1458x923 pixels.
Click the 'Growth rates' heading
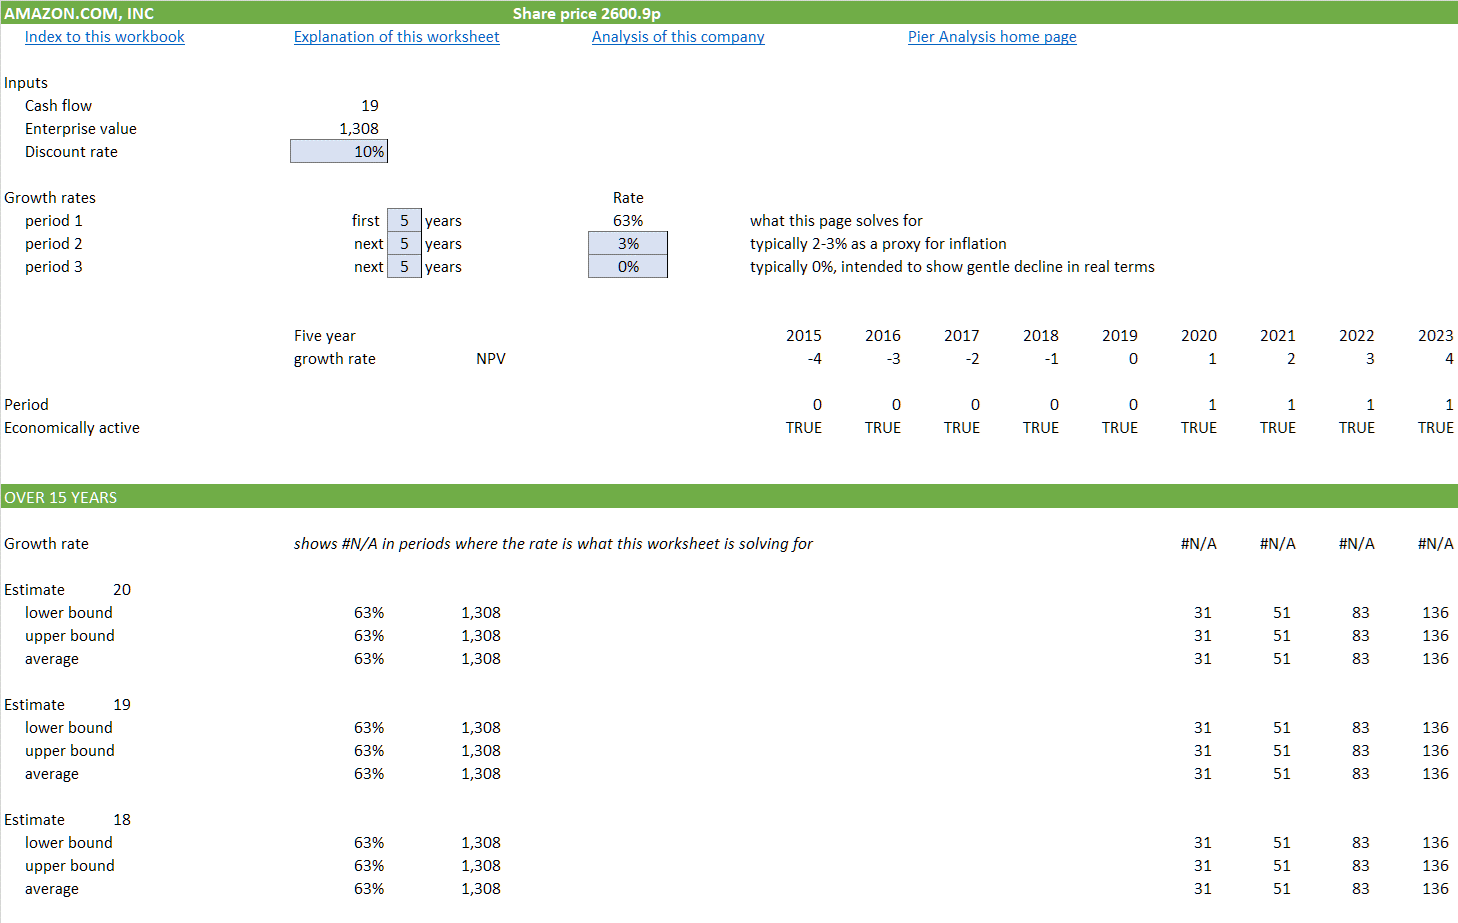click(x=50, y=197)
